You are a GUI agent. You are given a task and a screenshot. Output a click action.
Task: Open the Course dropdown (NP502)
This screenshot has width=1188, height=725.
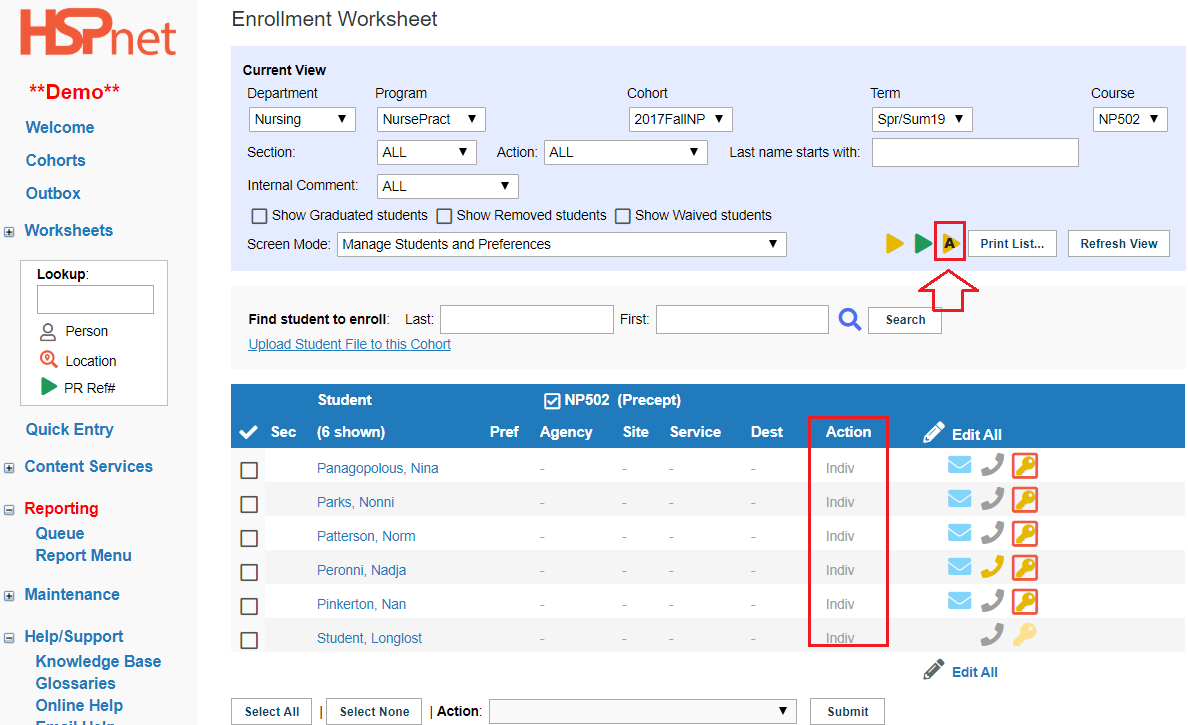click(1130, 119)
